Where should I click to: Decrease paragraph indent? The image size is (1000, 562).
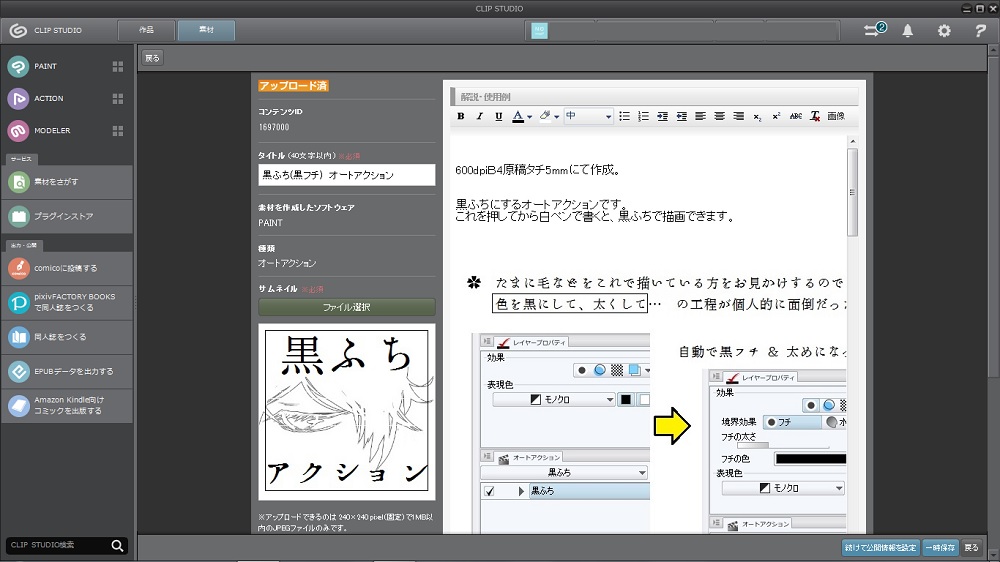click(x=682, y=116)
